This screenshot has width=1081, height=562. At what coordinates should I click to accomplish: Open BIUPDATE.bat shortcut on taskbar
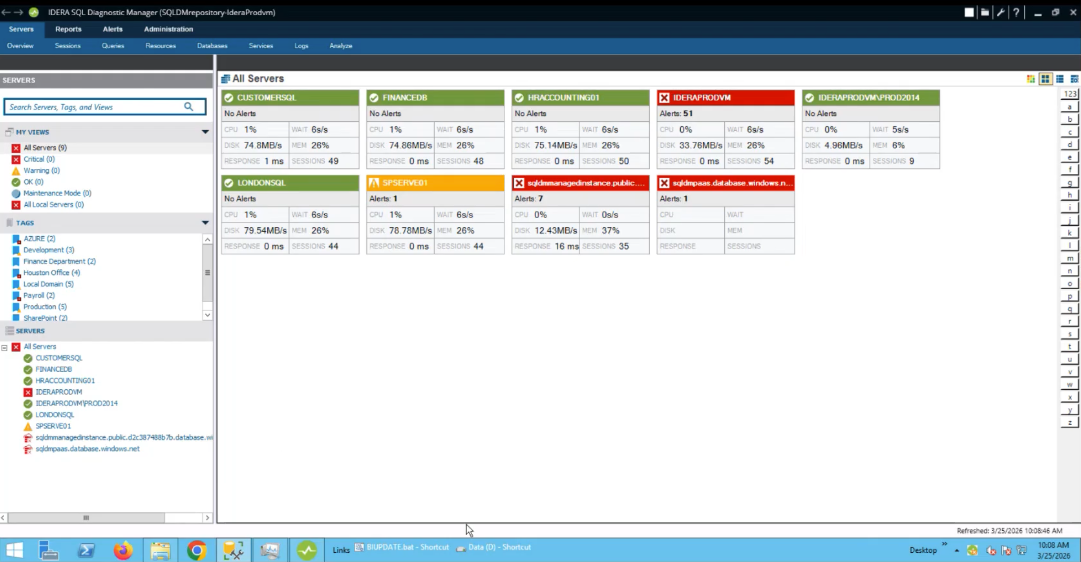pyautogui.click(x=402, y=548)
